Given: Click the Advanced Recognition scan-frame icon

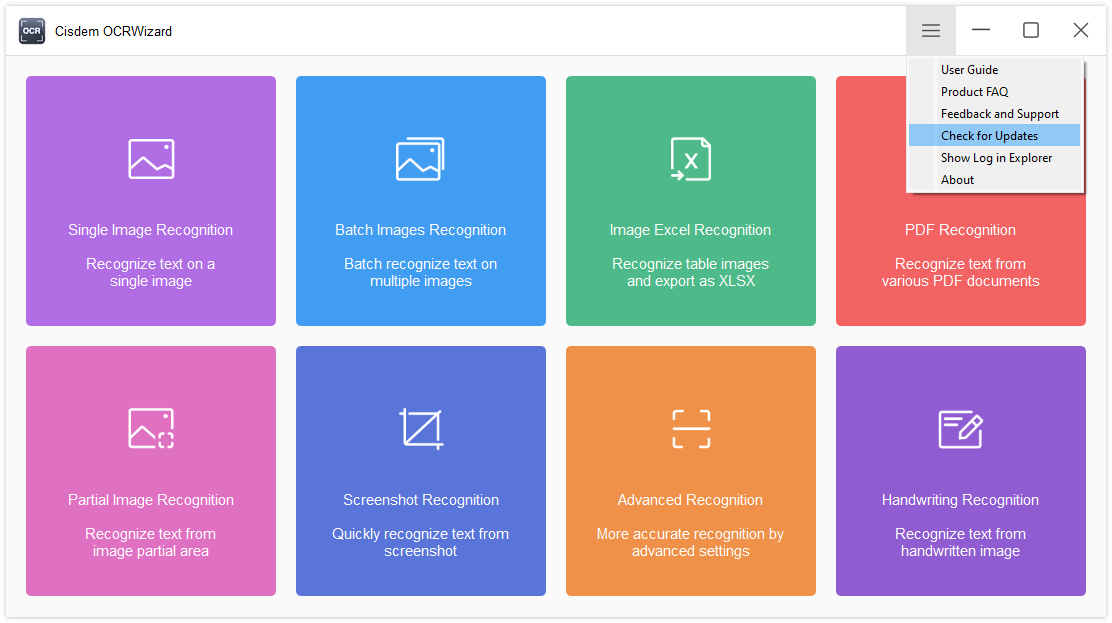Looking at the screenshot, I should click(690, 429).
